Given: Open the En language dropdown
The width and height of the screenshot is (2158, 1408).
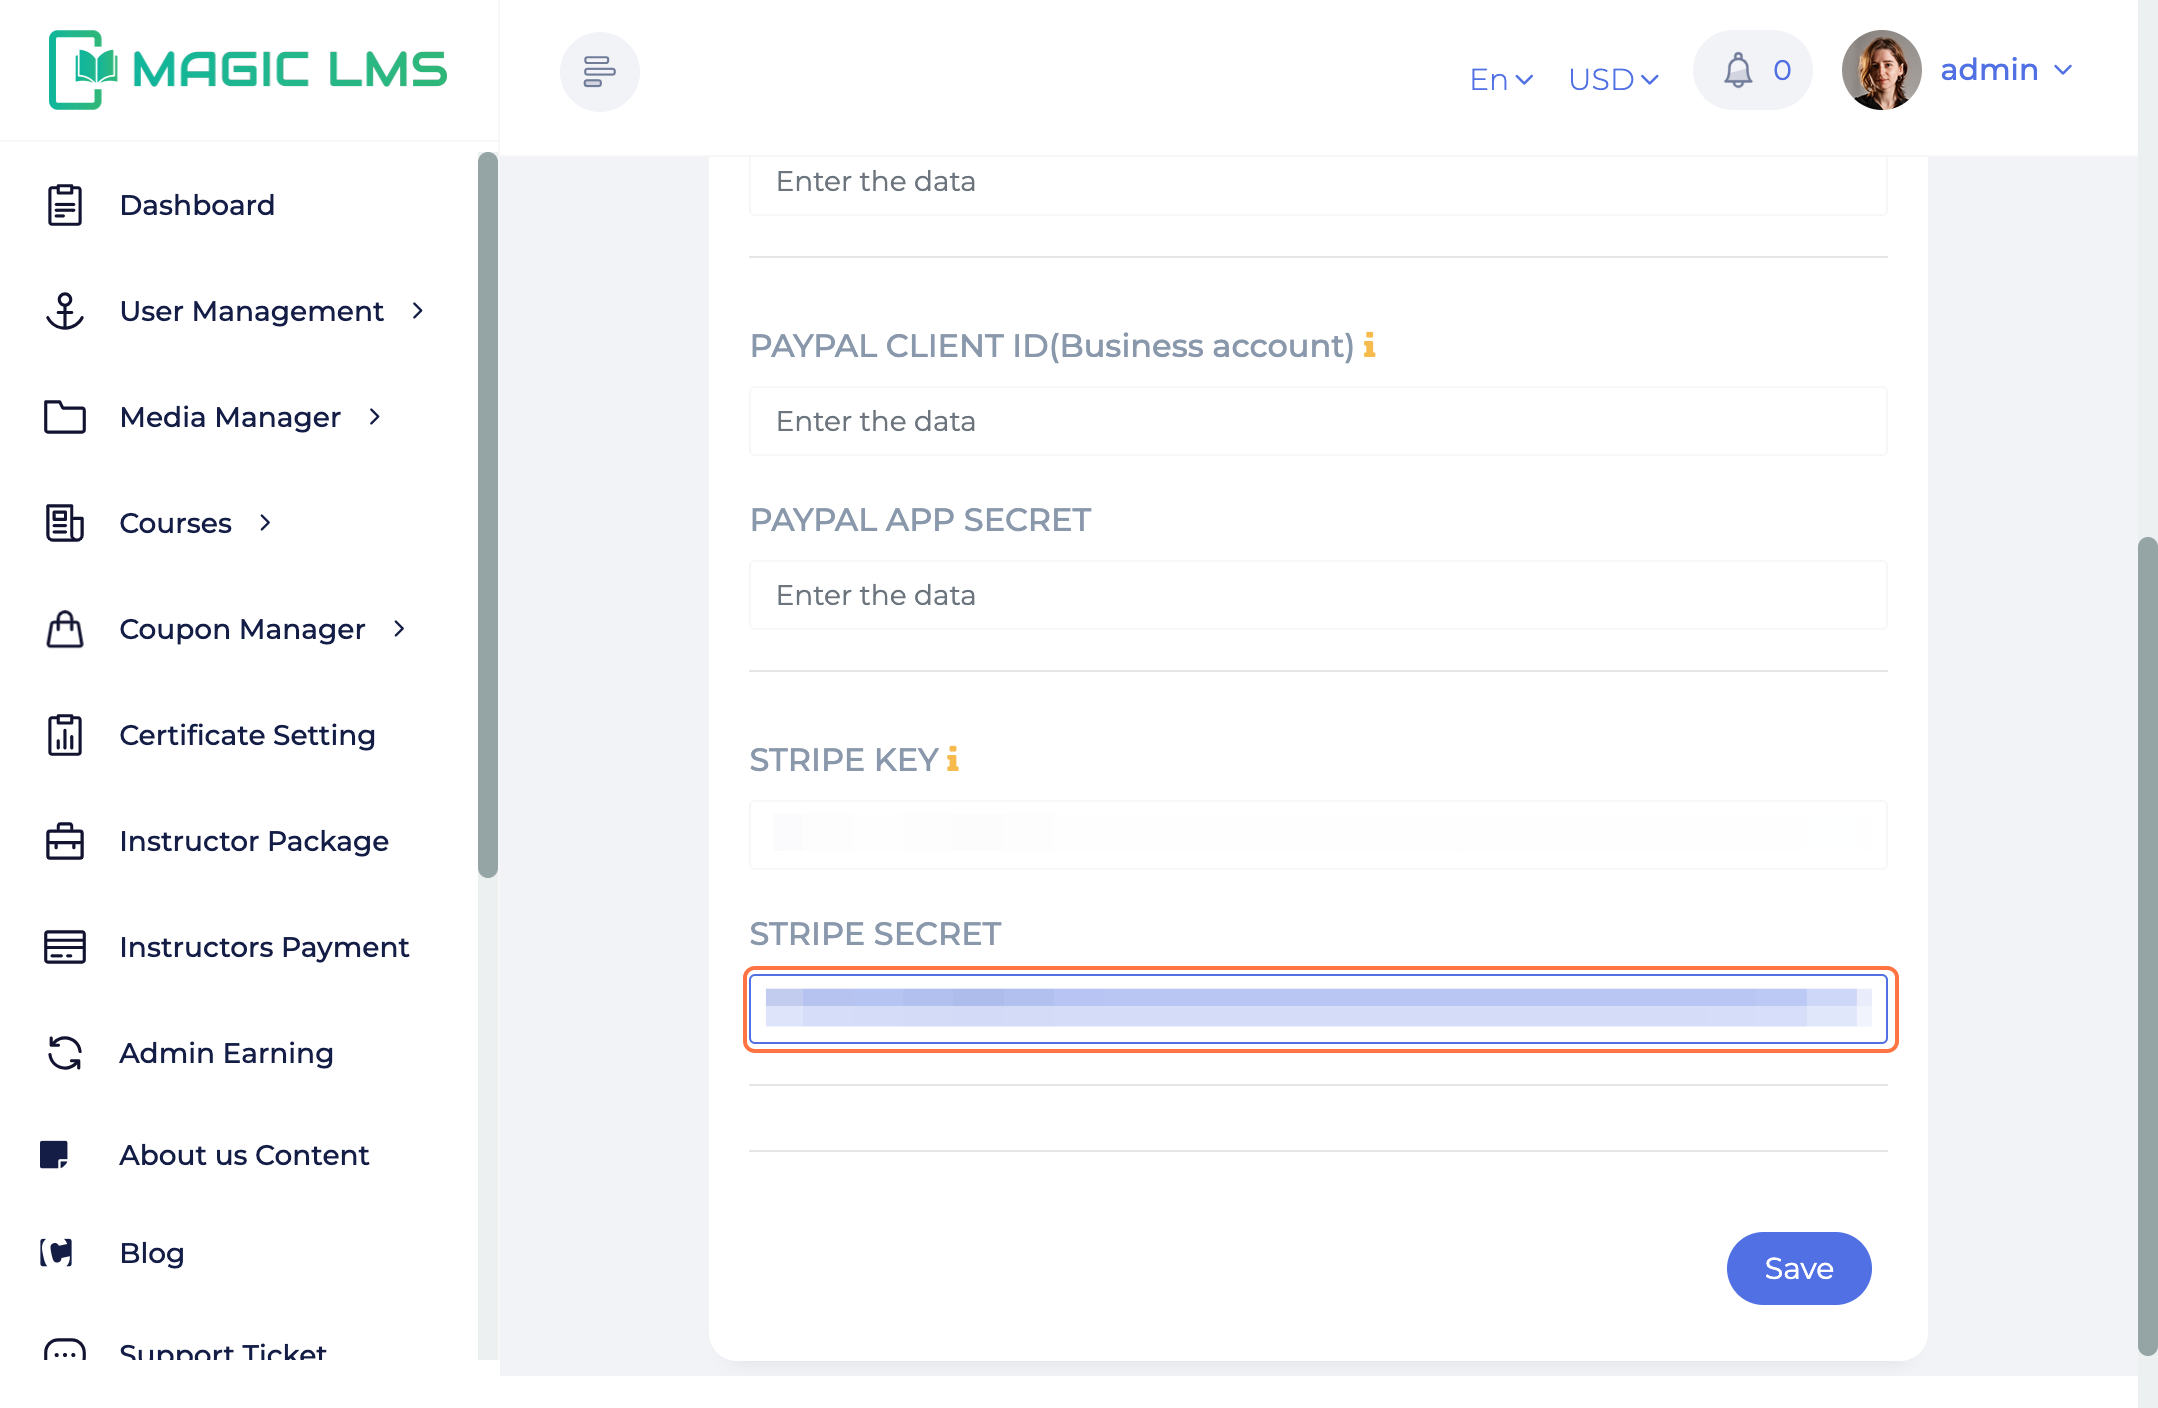Looking at the screenshot, I should [x=1501, y=79].
